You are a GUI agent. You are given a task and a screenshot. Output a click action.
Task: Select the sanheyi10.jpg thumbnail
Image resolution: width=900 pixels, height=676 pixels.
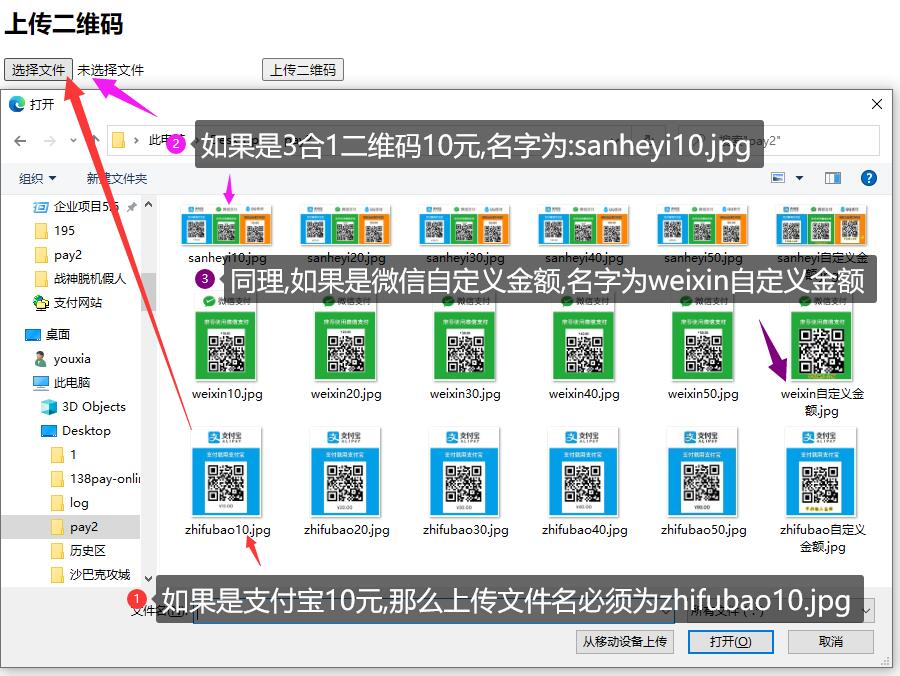click(227, 224)
